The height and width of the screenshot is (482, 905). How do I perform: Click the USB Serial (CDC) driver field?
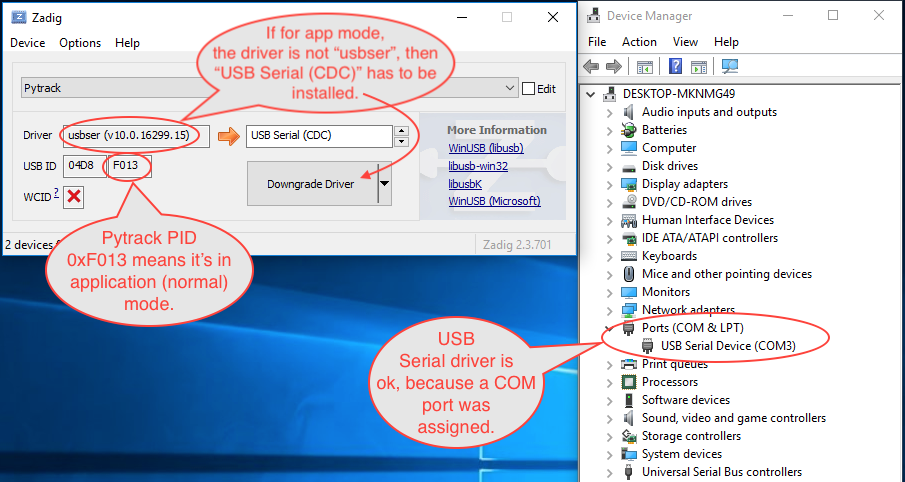(x=318, y=136)
